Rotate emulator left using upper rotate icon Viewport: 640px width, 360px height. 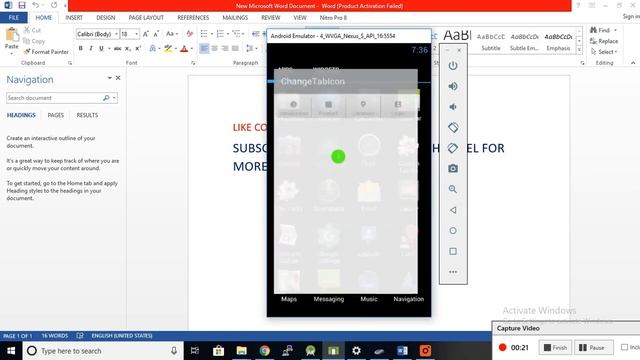coord(453,127)
